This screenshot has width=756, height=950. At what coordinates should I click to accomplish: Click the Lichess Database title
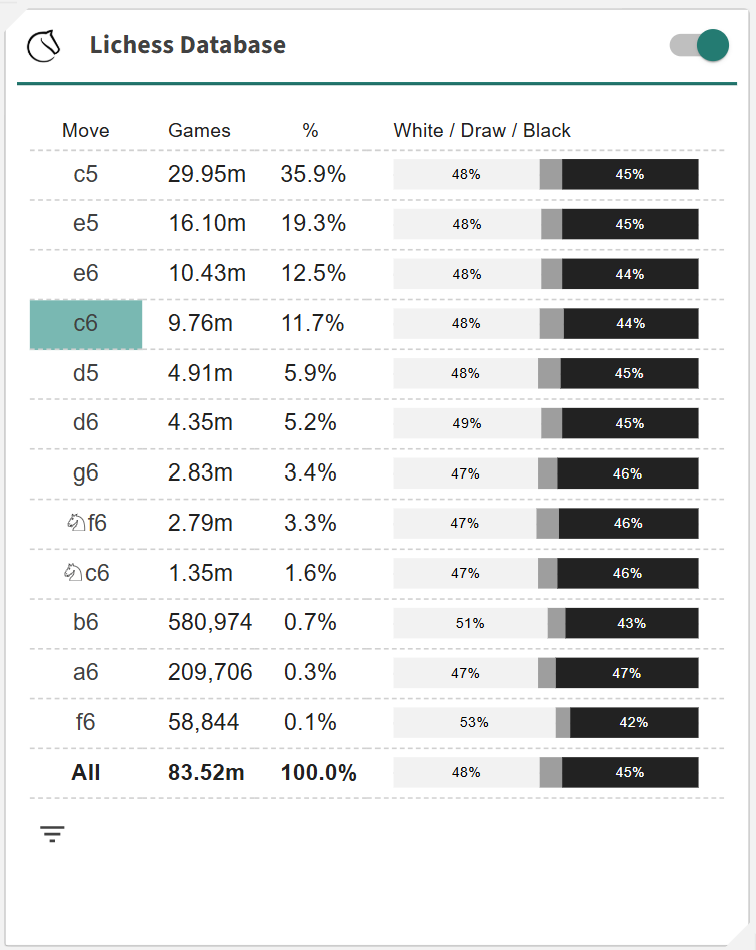[187, 45]
